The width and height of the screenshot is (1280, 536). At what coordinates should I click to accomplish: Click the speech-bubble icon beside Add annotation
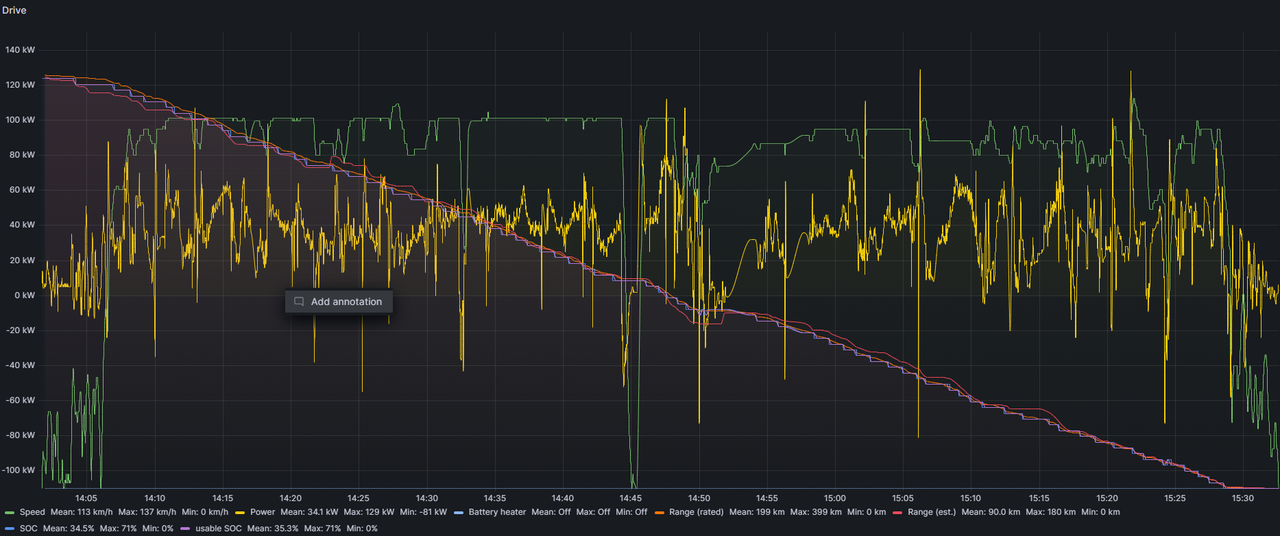pos(298,301)
